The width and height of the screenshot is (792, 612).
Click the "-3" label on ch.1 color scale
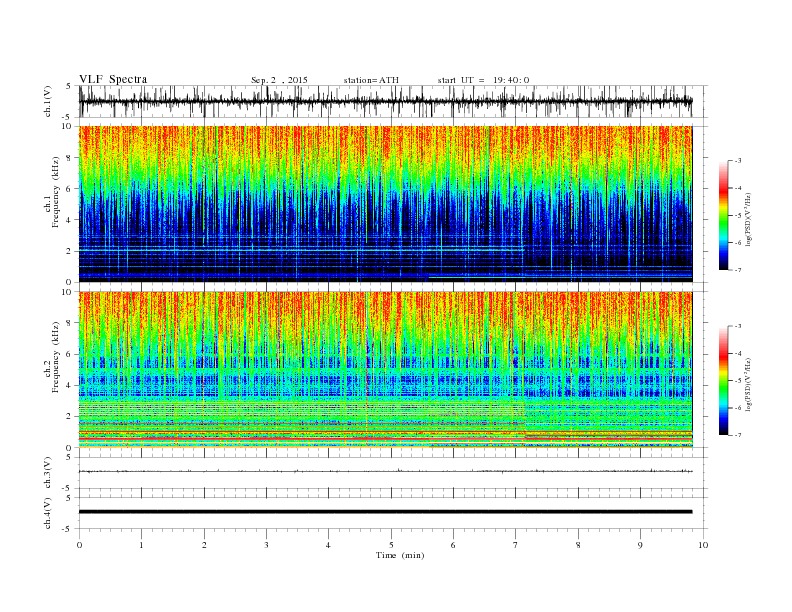click(x=738, y=161)
